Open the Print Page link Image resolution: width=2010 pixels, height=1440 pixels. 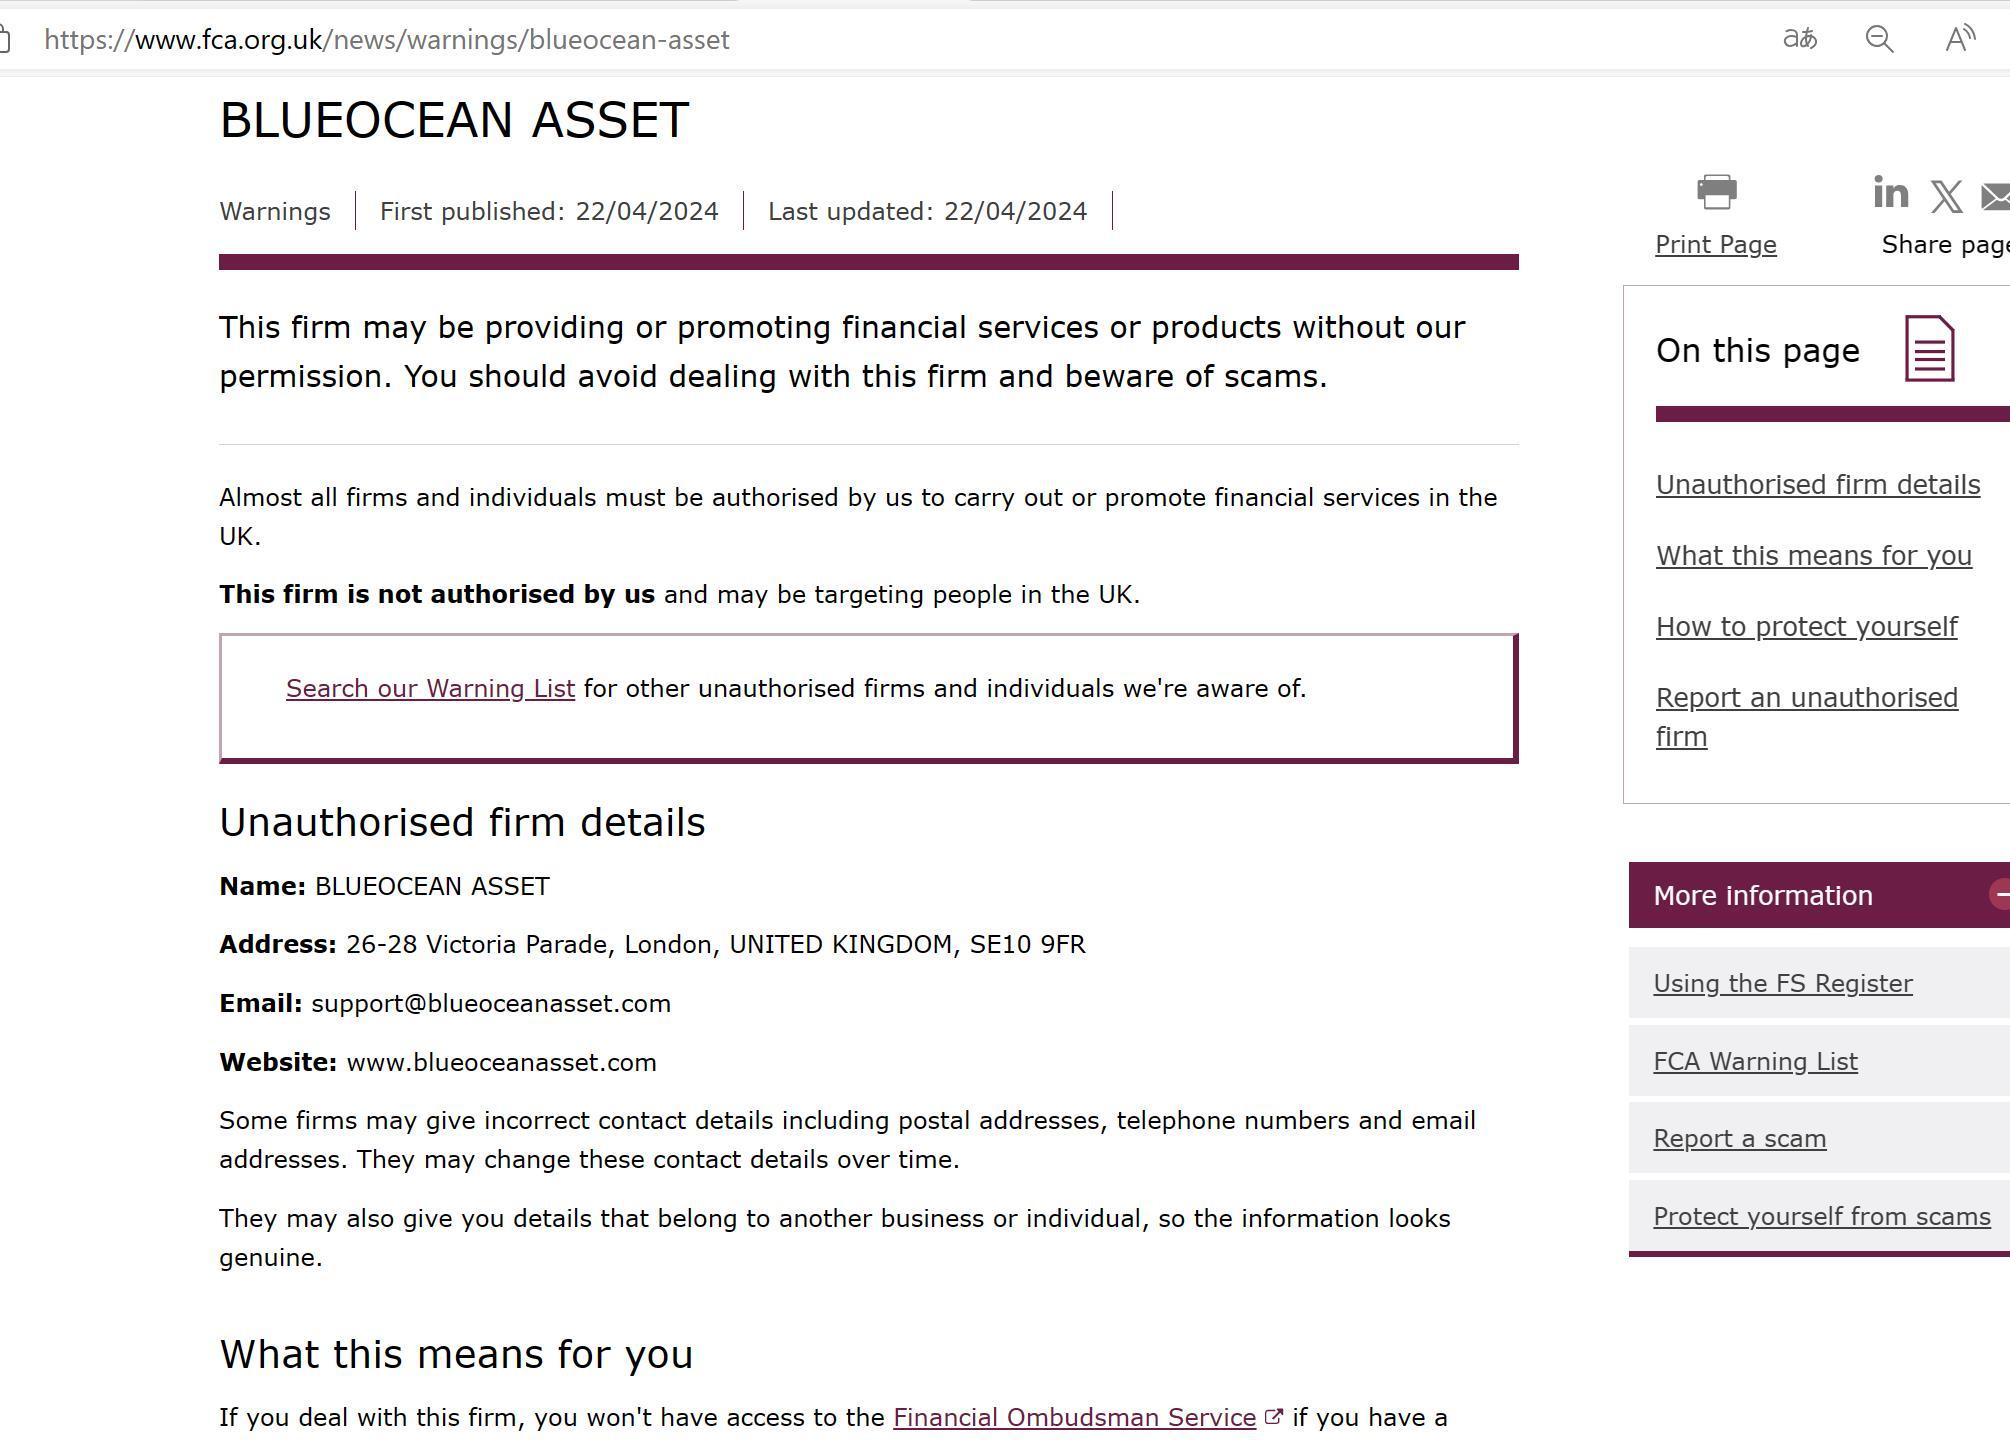coord(1715,245)
